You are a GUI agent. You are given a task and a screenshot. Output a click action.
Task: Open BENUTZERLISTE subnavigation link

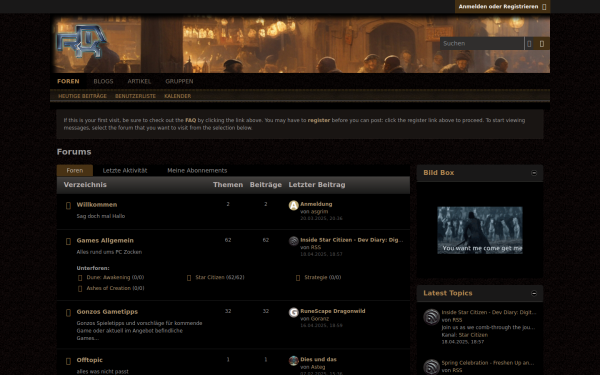(135, 96)
